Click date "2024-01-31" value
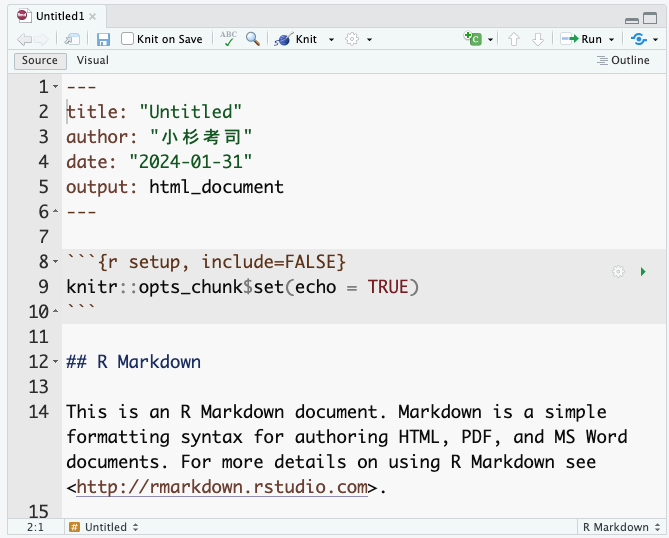 click(190, 162)
